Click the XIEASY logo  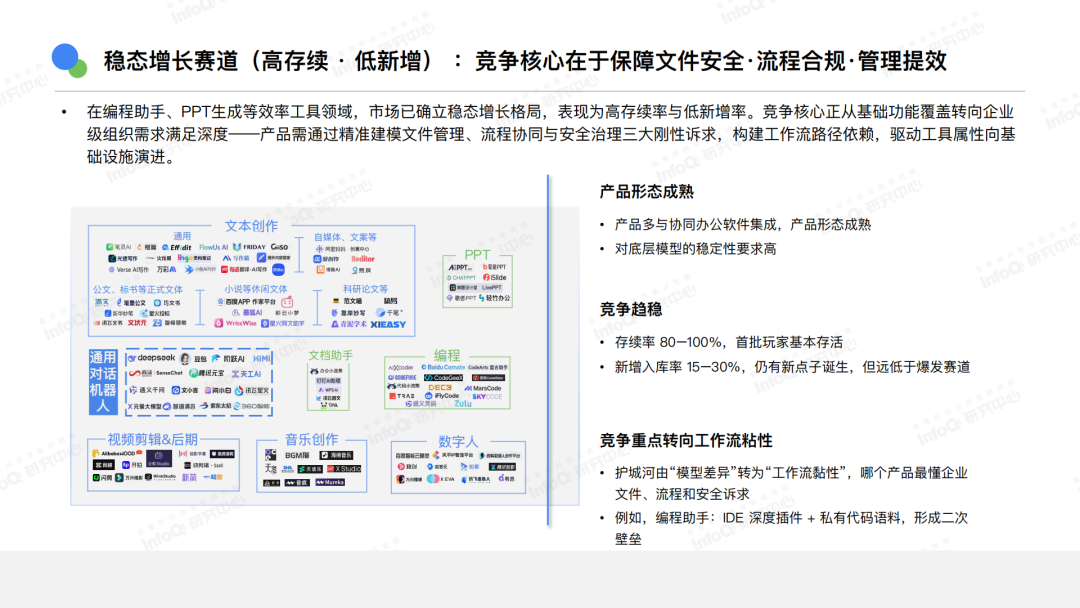click(x=388, y=324)
